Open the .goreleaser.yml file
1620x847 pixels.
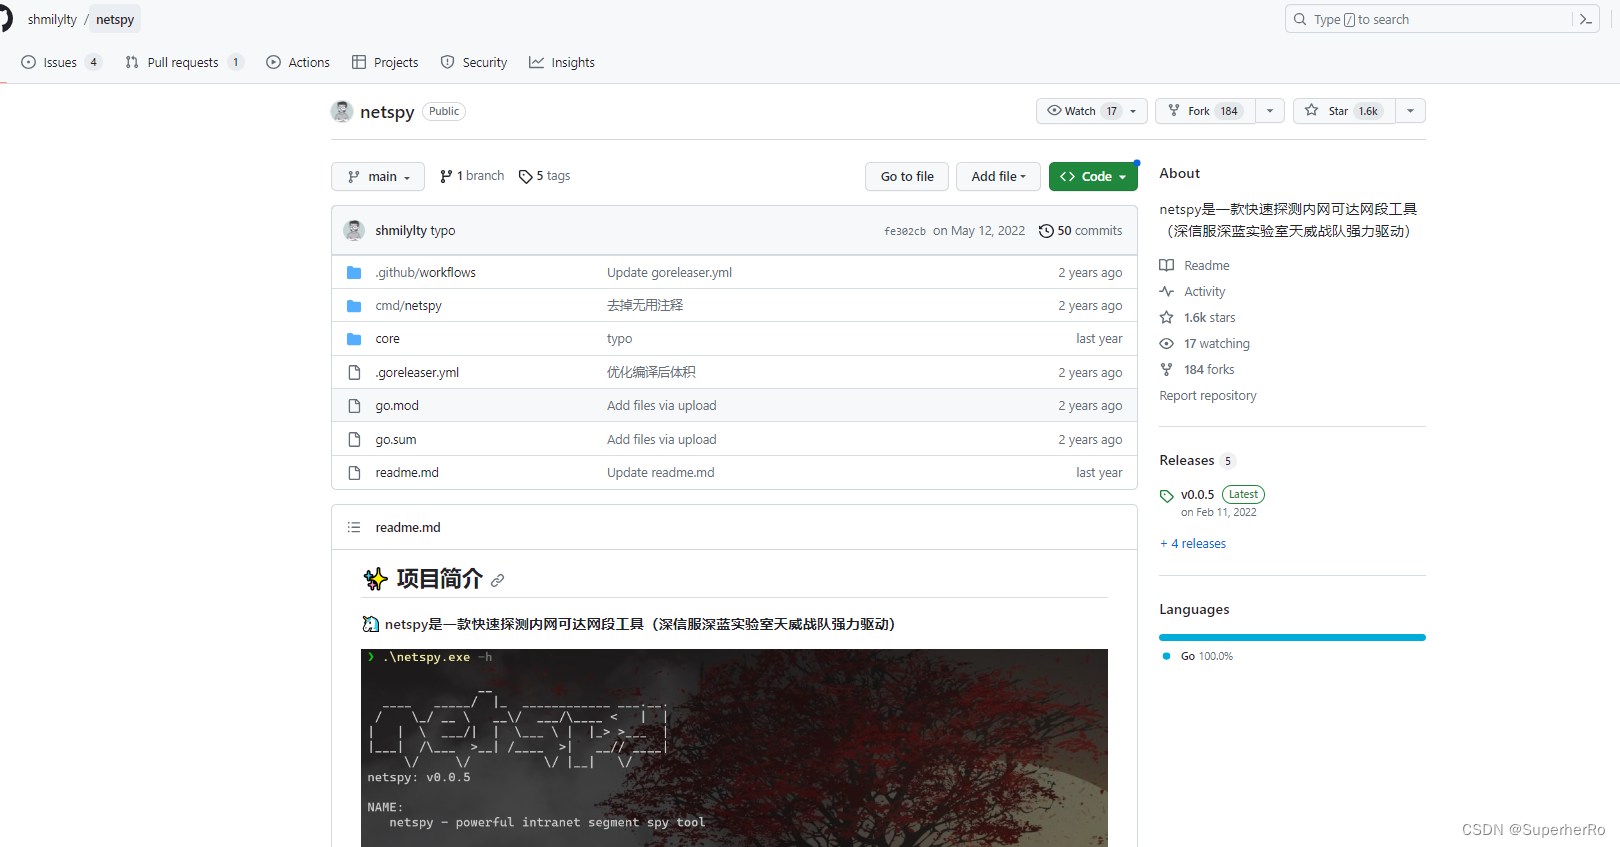pyautogui.click(x=417, y=372)
